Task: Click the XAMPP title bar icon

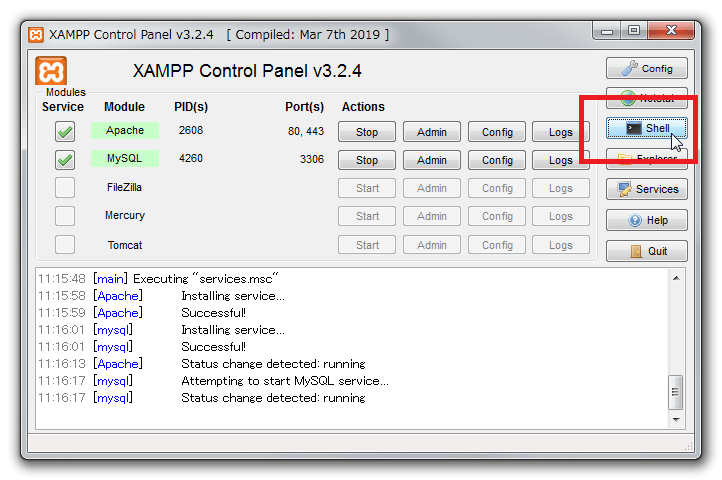Action: tap(36, 34)
